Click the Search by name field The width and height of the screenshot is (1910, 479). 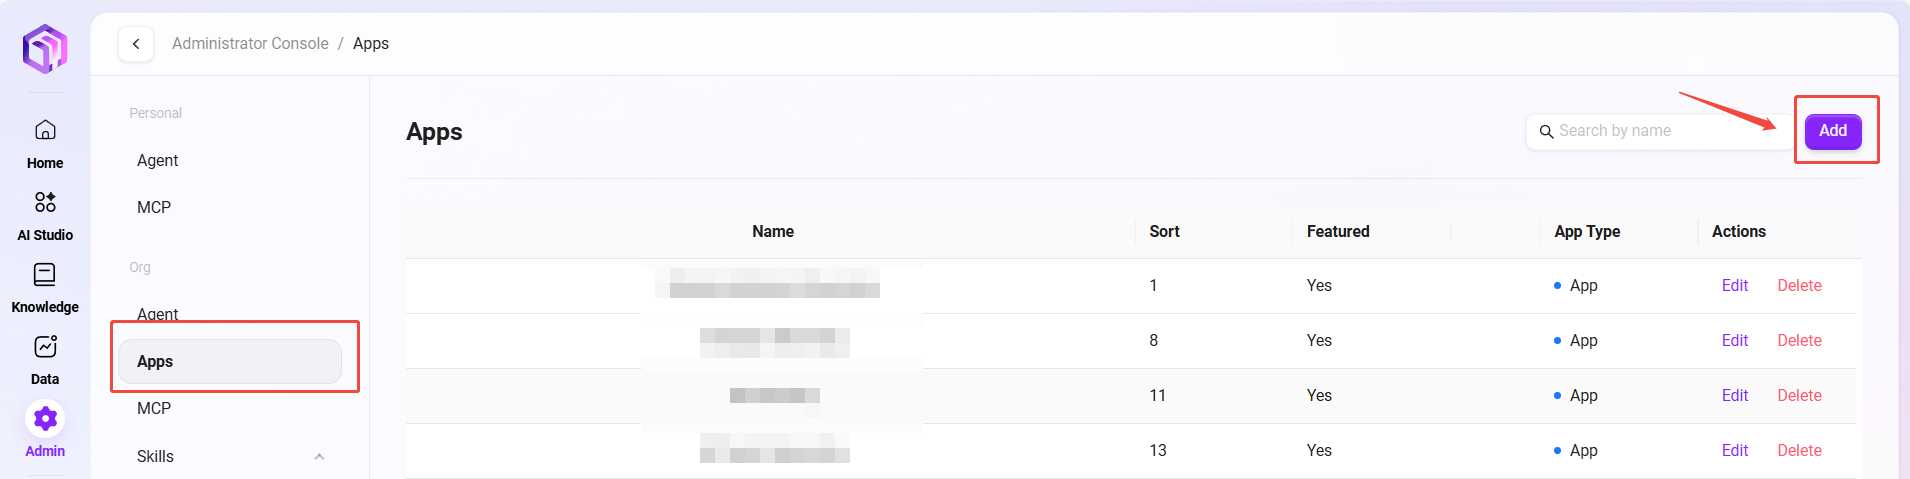1665,131
